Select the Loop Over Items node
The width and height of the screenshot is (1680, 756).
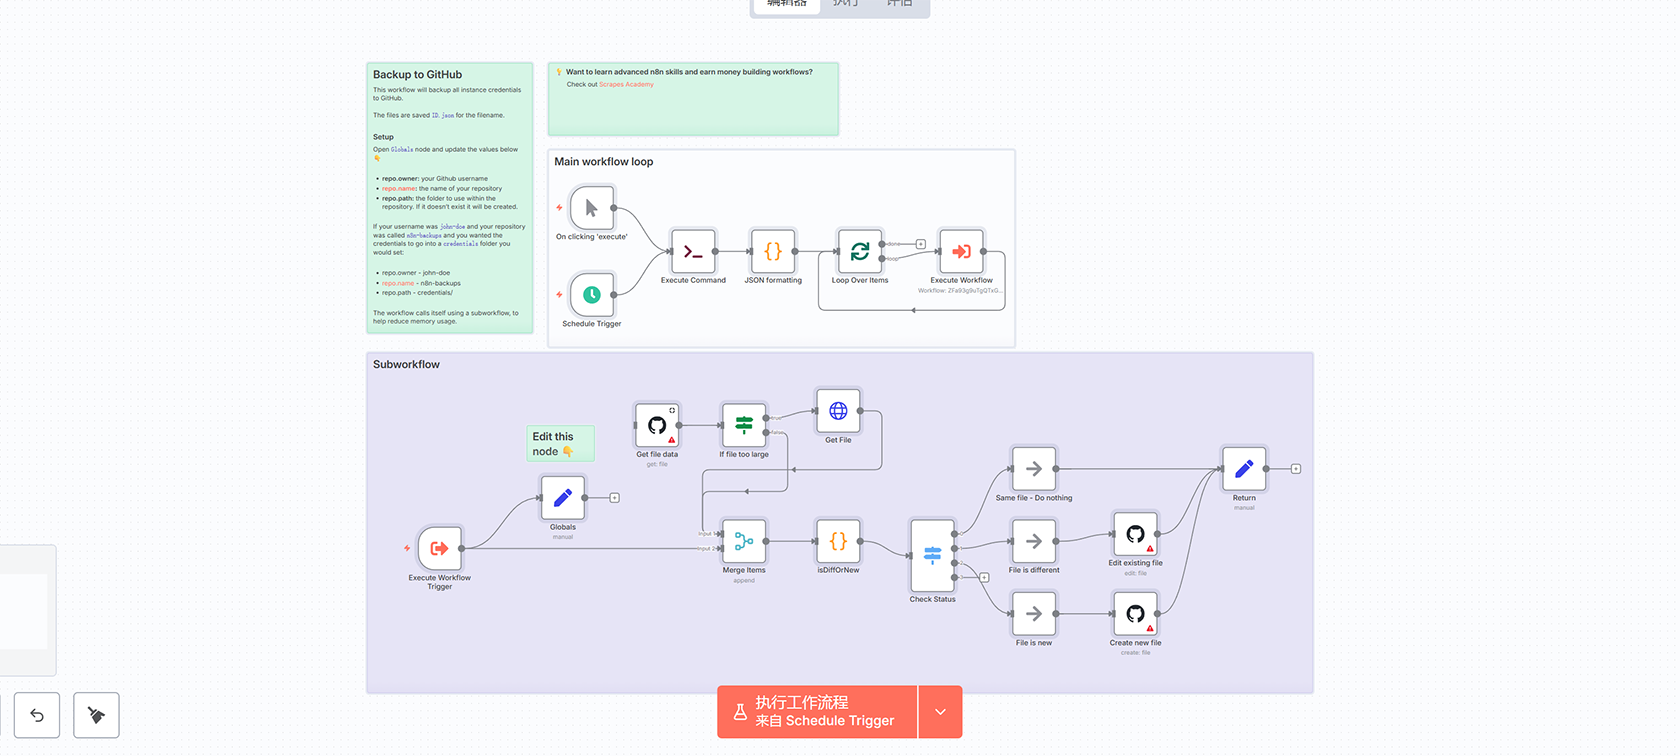coord(859,252)
